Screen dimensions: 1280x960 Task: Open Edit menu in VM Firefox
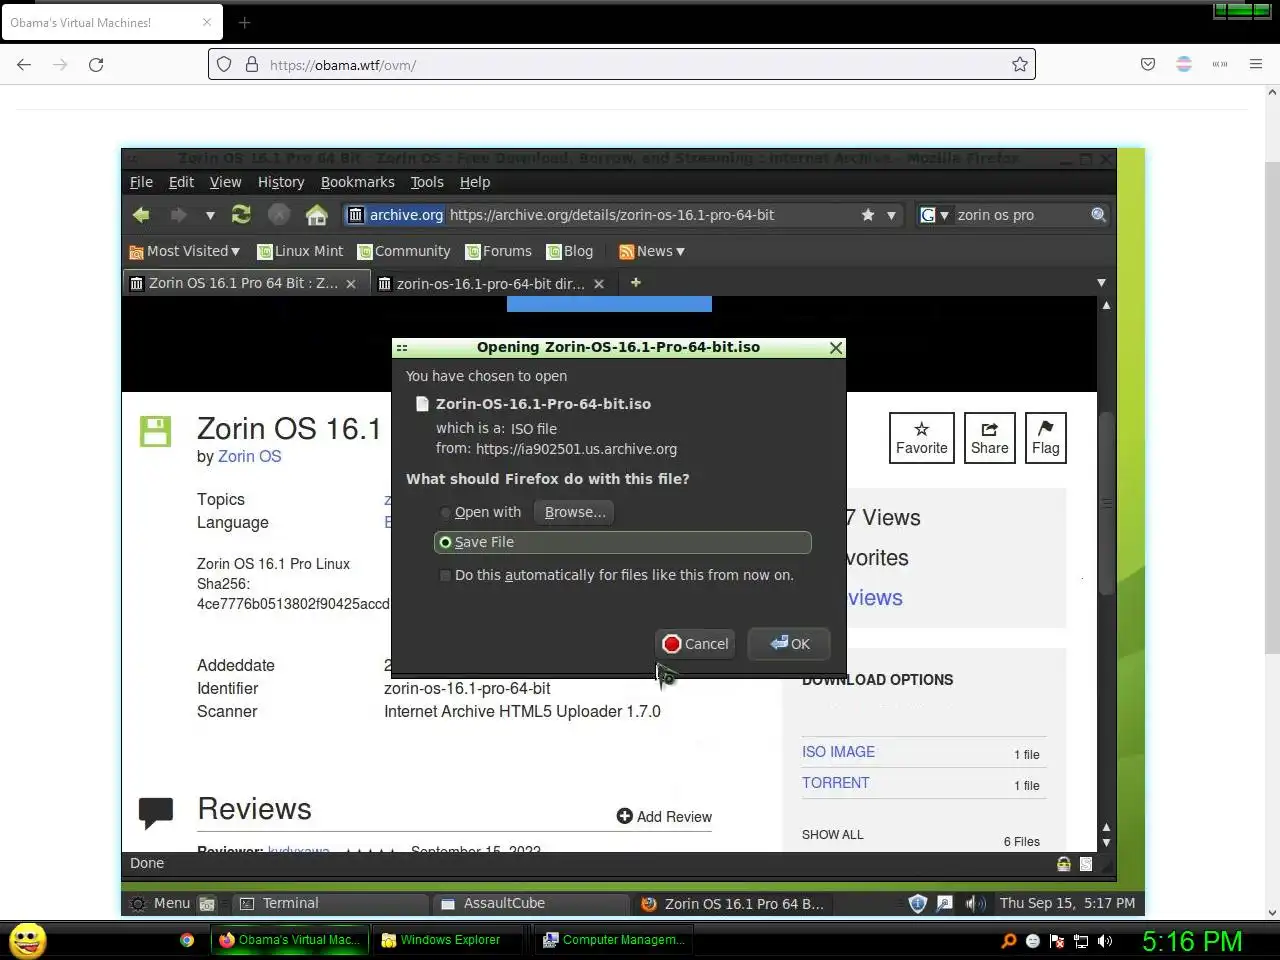point(181,182)
